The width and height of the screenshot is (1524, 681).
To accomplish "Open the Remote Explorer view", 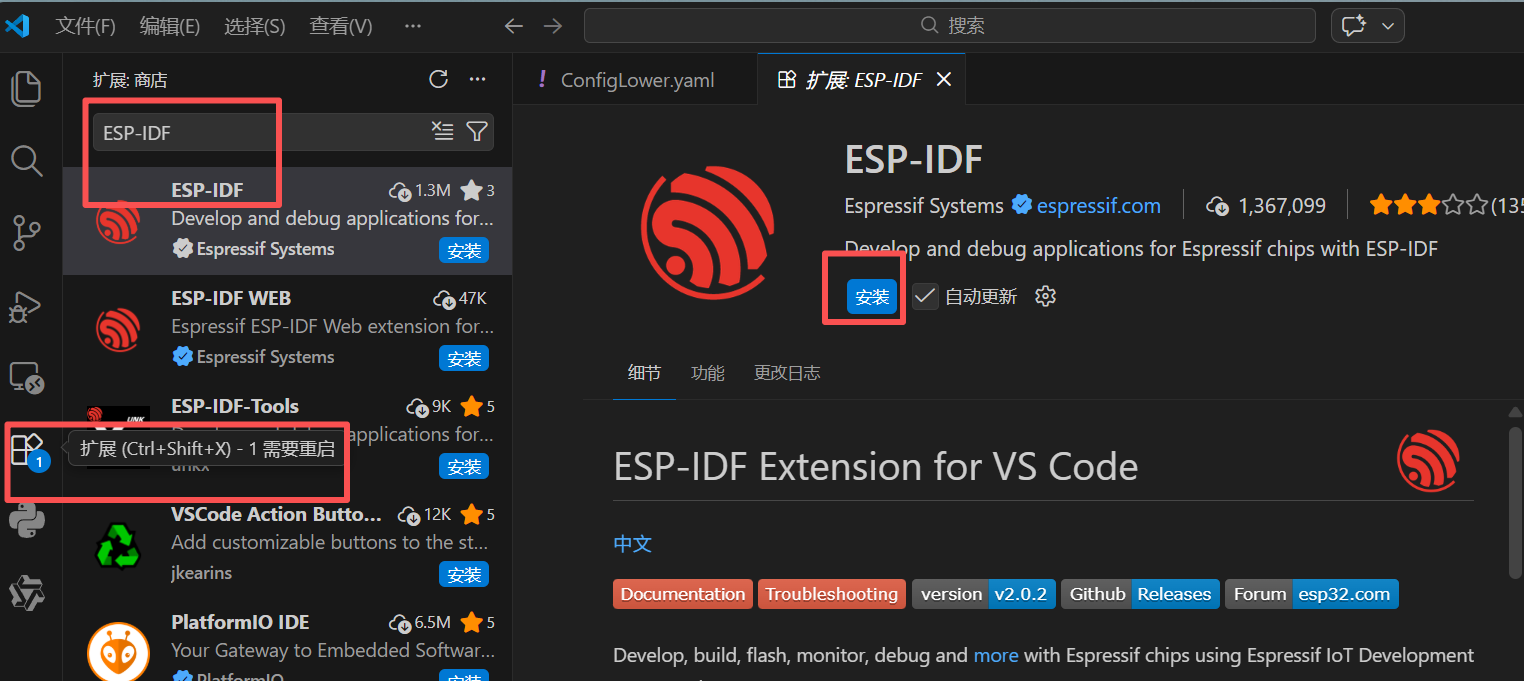I will coord(26,378).
